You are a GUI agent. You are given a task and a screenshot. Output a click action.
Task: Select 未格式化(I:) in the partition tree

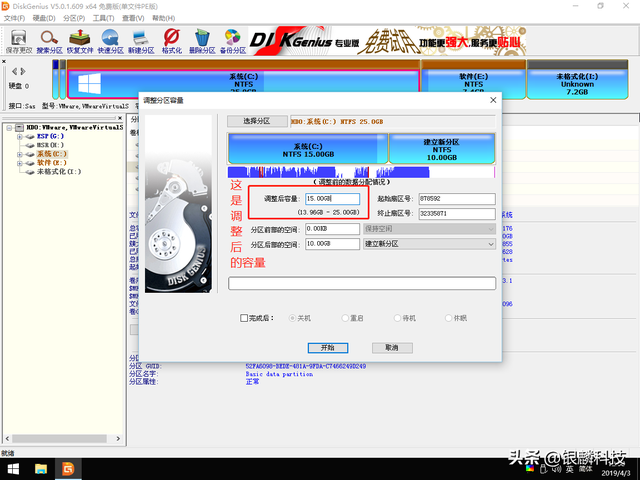click(59, 172)
